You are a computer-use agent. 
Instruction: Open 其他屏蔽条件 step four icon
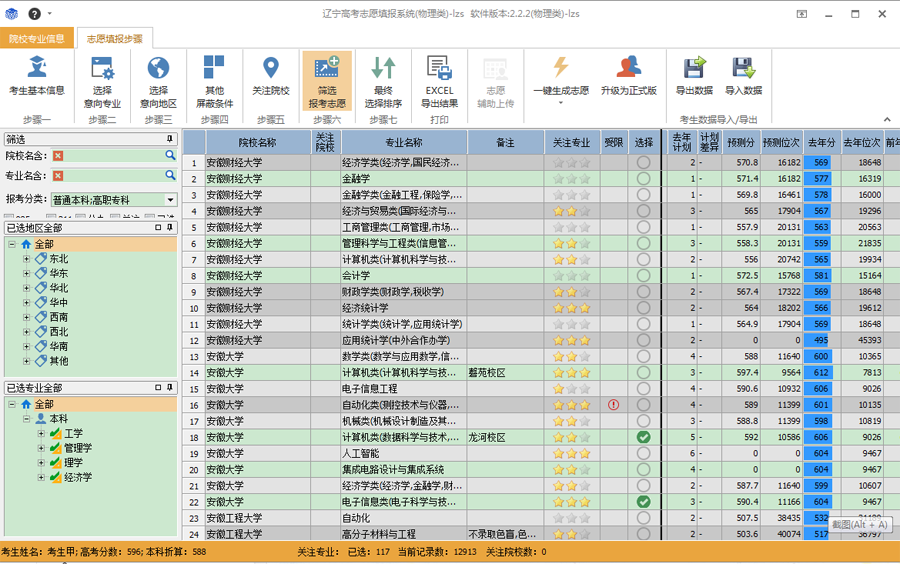coord(214,67)
